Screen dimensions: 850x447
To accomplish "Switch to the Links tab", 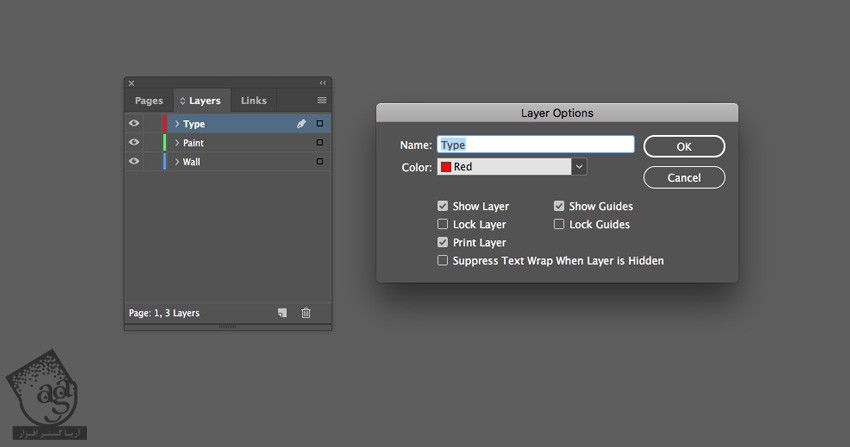I will pos(254,101).
